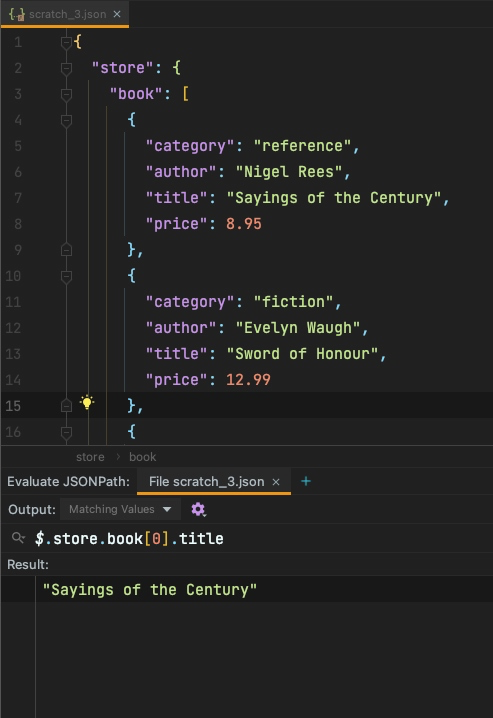Collapse the root object fold marker on line 1
The height and width of the screenshot is (718, 493).
[66, 42]
